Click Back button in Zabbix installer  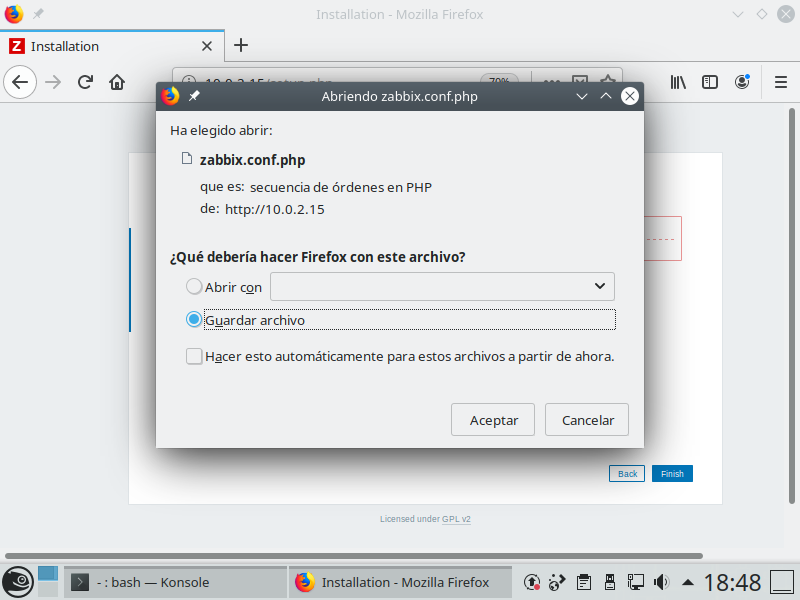click(627, 473)
